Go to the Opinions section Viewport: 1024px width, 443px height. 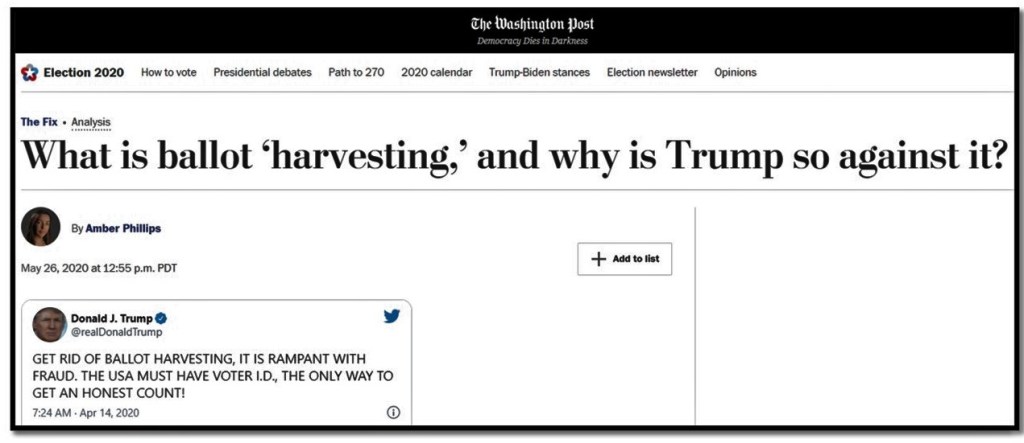click(735, 72)
